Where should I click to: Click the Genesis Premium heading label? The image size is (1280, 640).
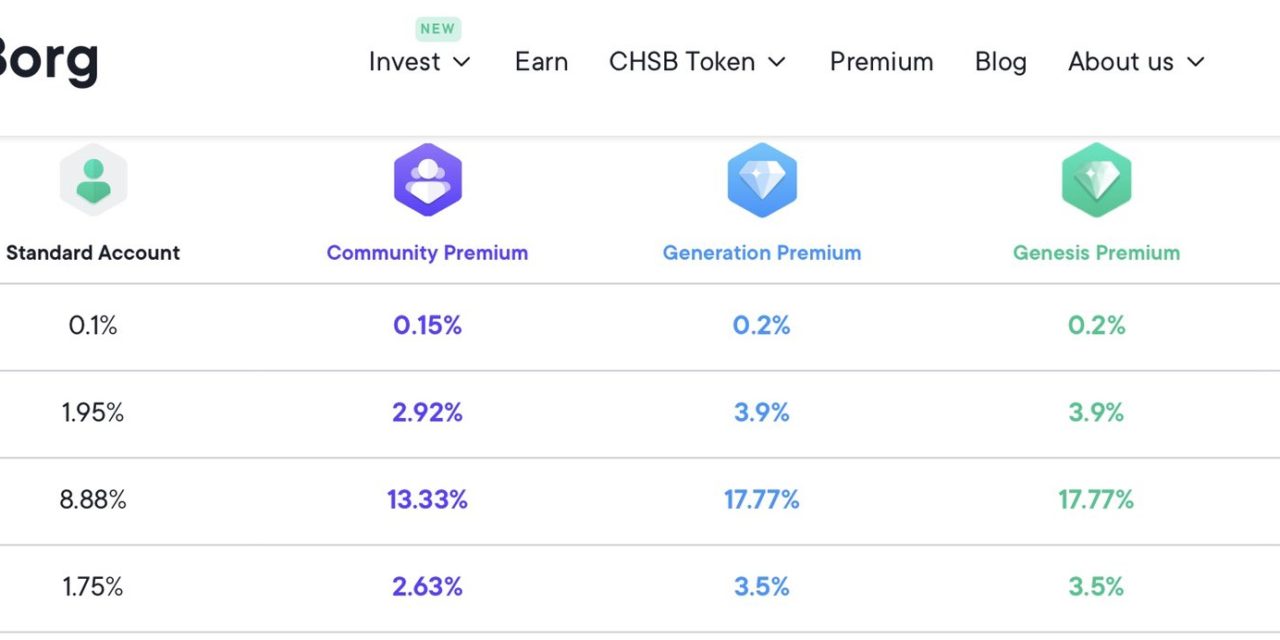coord(1096,253)
